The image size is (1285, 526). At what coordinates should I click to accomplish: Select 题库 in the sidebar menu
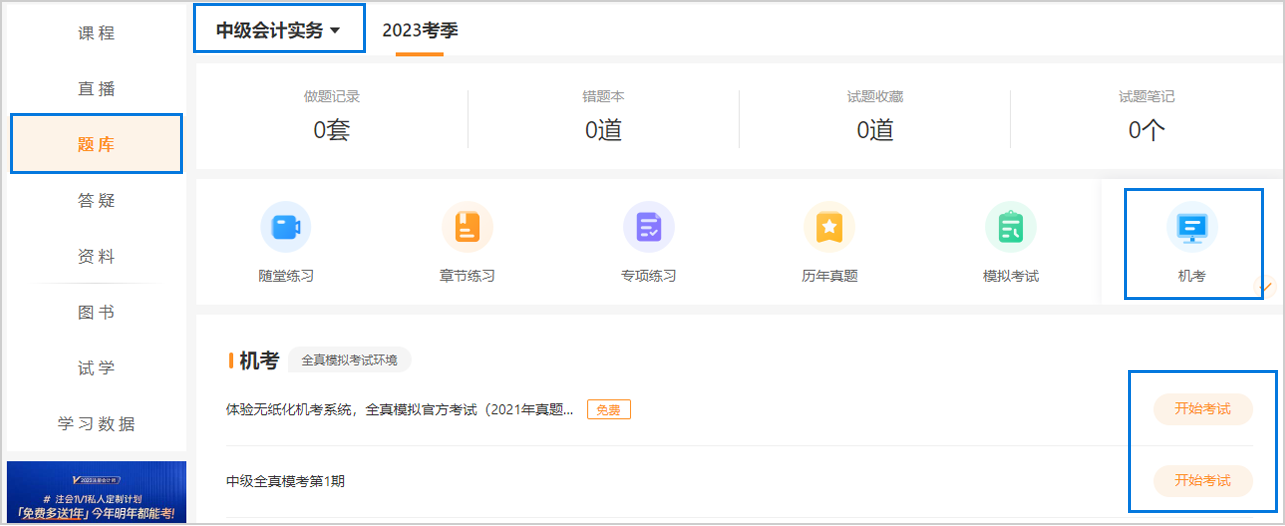coord(96,145)
